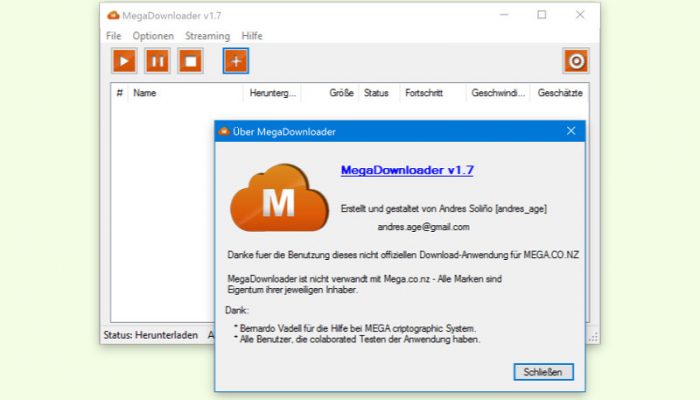The height and width of the screenshot is (400, 700).
Task: Sort by the Status column header
Action: (x=379, y=93)
